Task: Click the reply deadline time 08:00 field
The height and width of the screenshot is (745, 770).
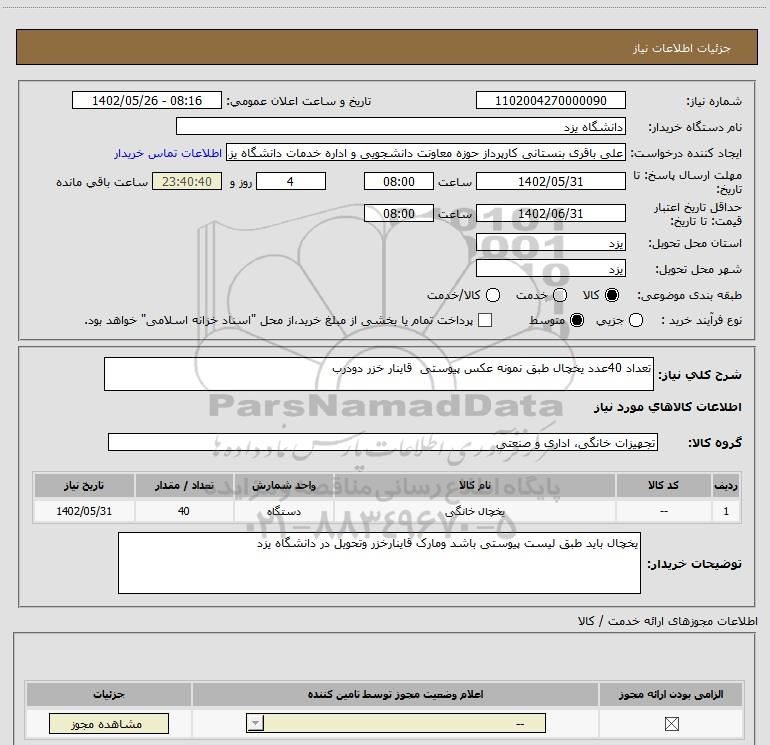Action: pyautogui.click(x=399, y=181)
